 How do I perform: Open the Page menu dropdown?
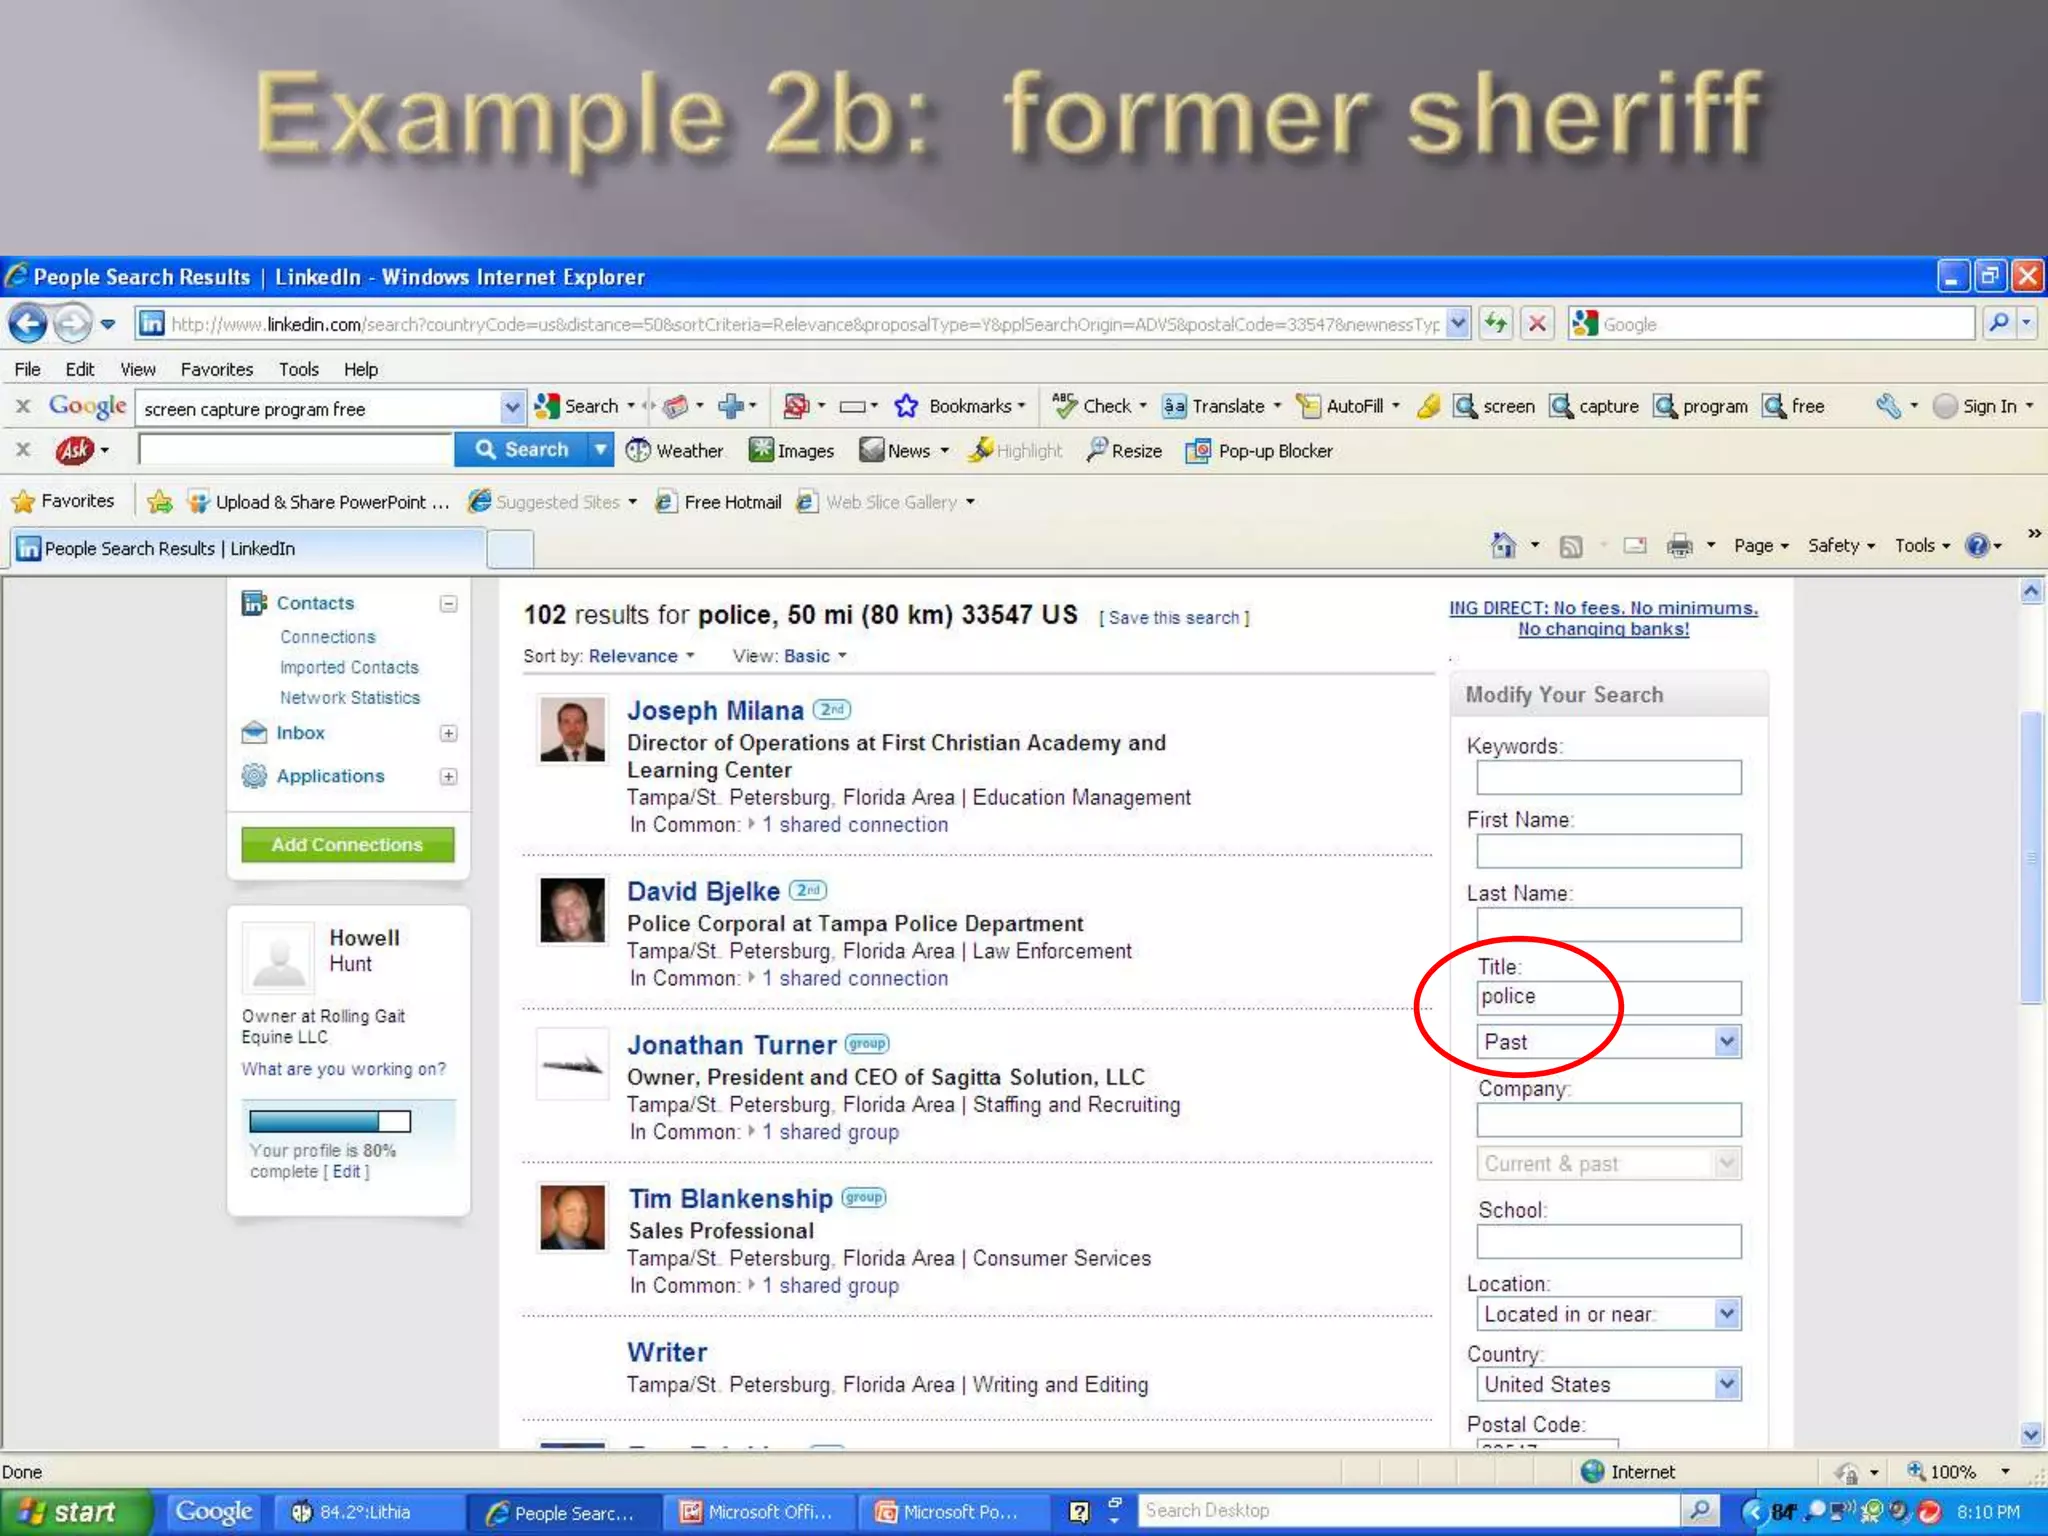tap(1760, 546)
